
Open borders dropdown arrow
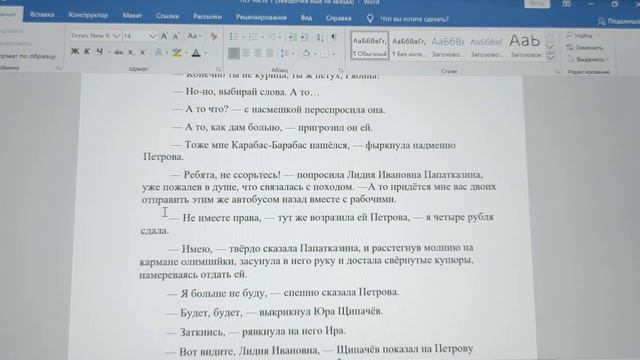334,54
